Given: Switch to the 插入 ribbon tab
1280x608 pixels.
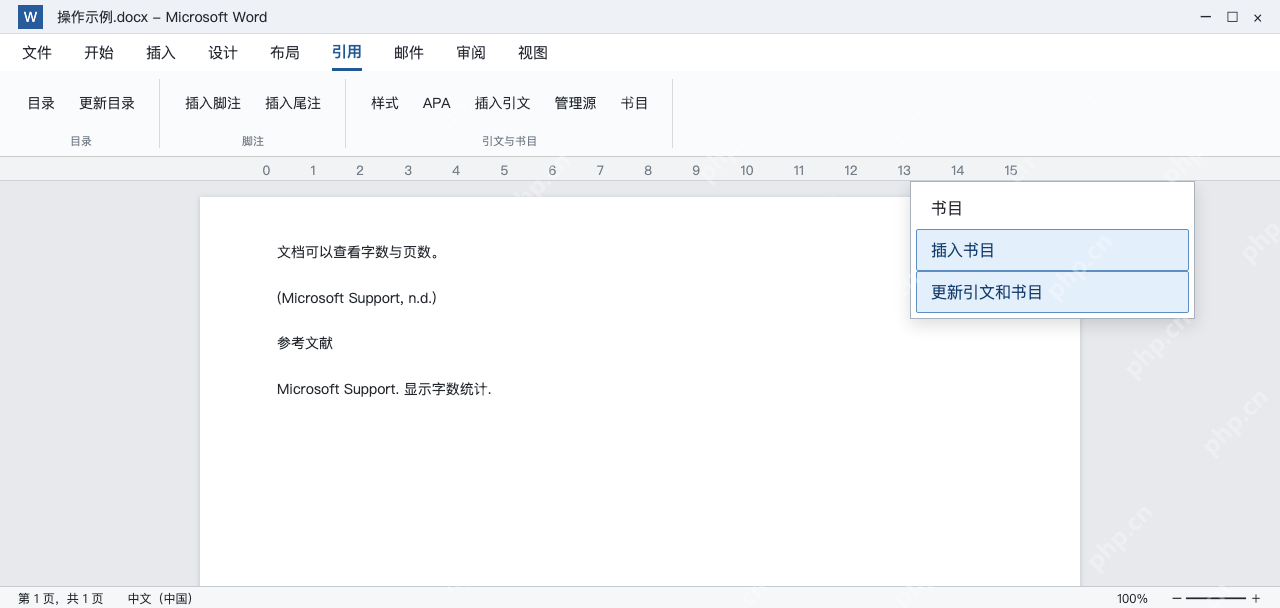Looking at the screenshot, I should coord(161,53).
